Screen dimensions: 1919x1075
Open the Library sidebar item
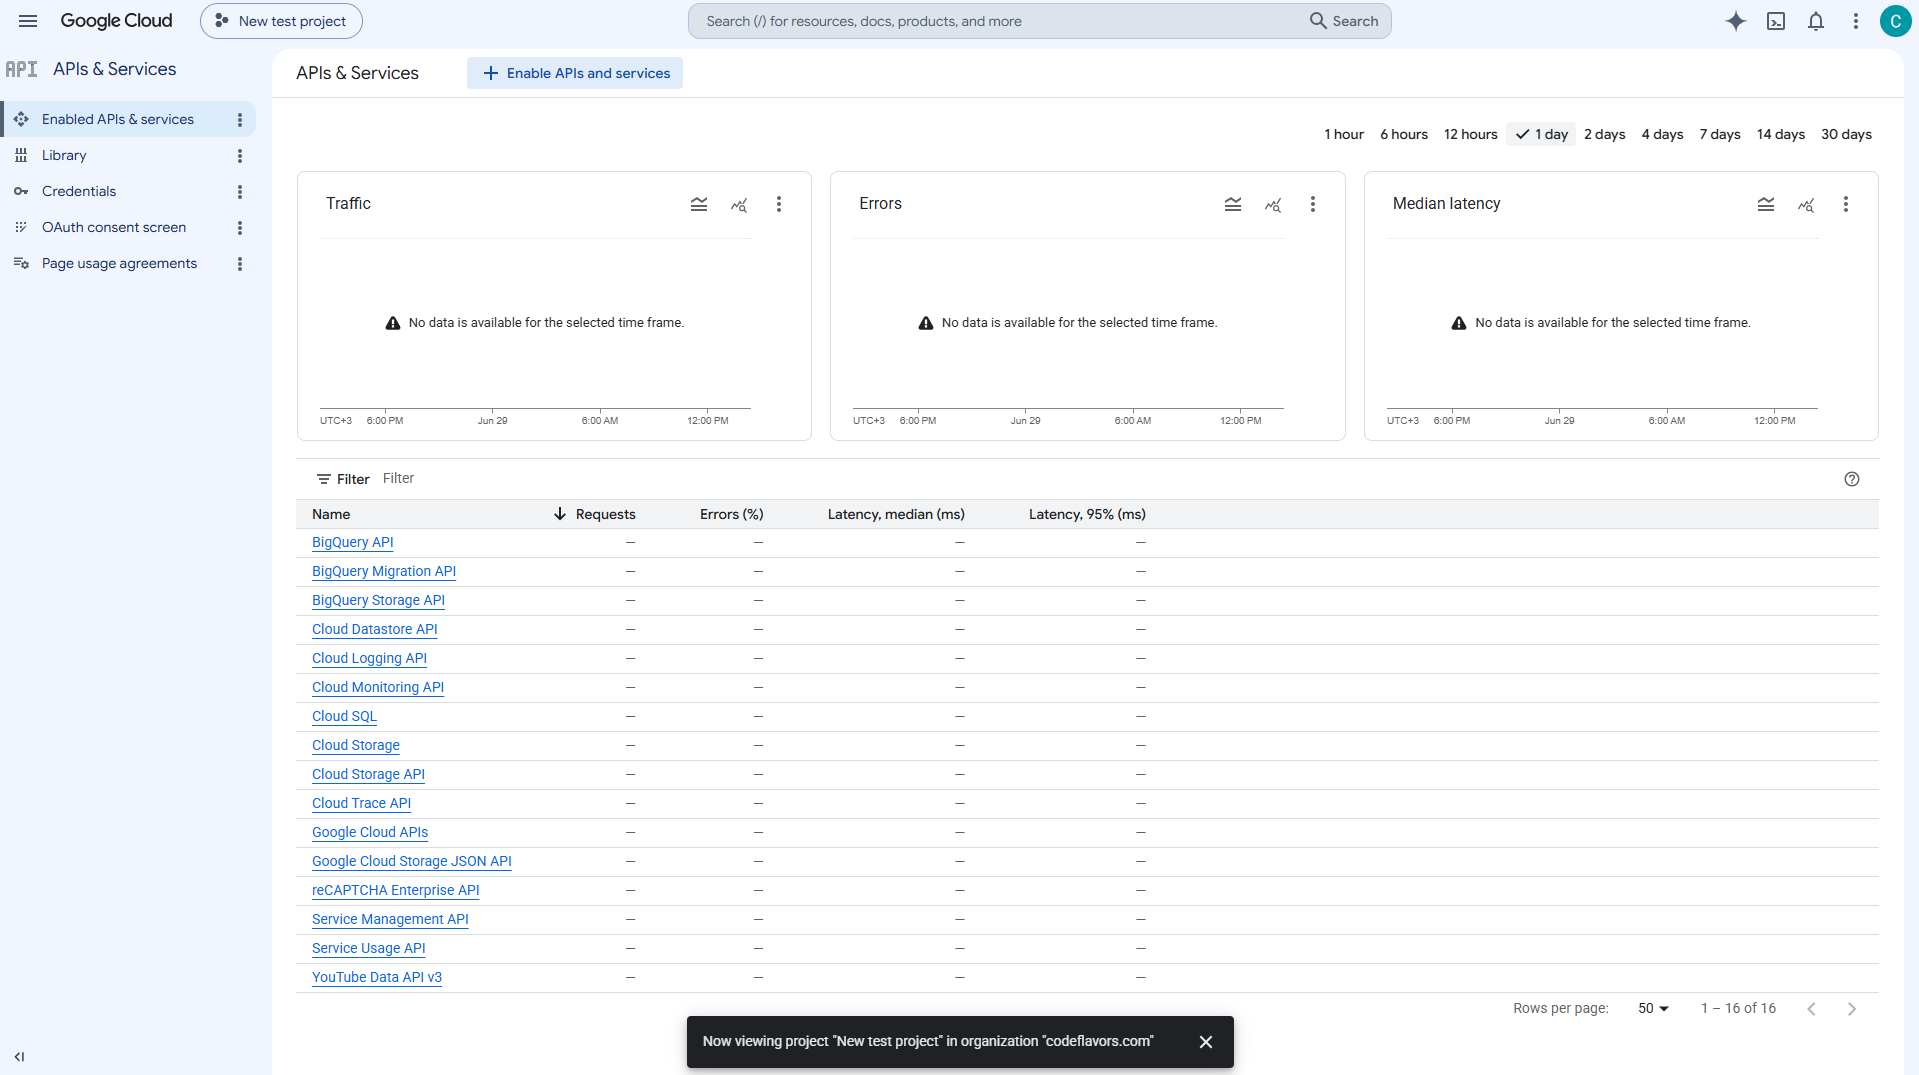pyautogui.click(x=64, y=155)
